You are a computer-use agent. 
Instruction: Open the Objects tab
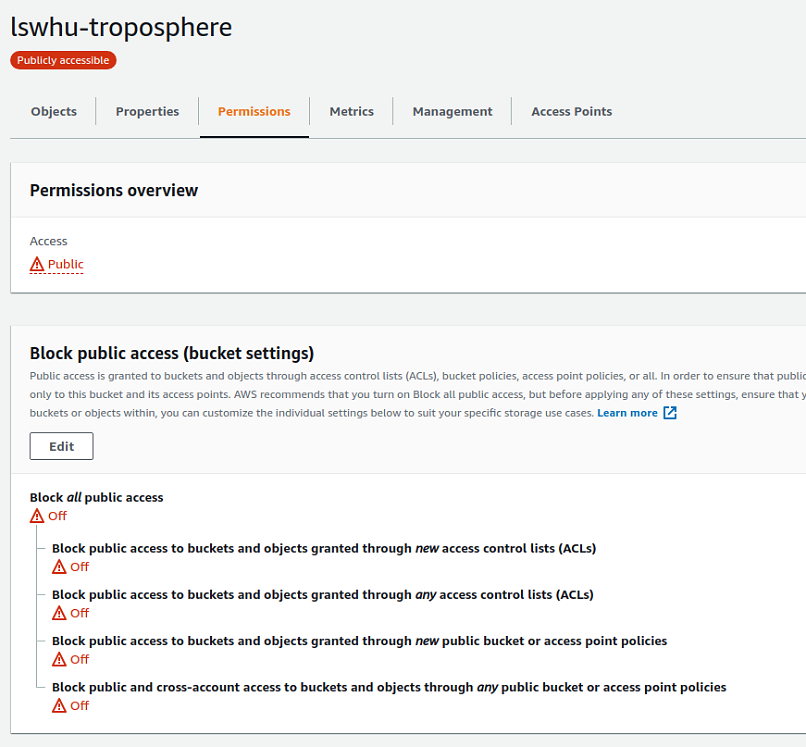coord(53,112)
